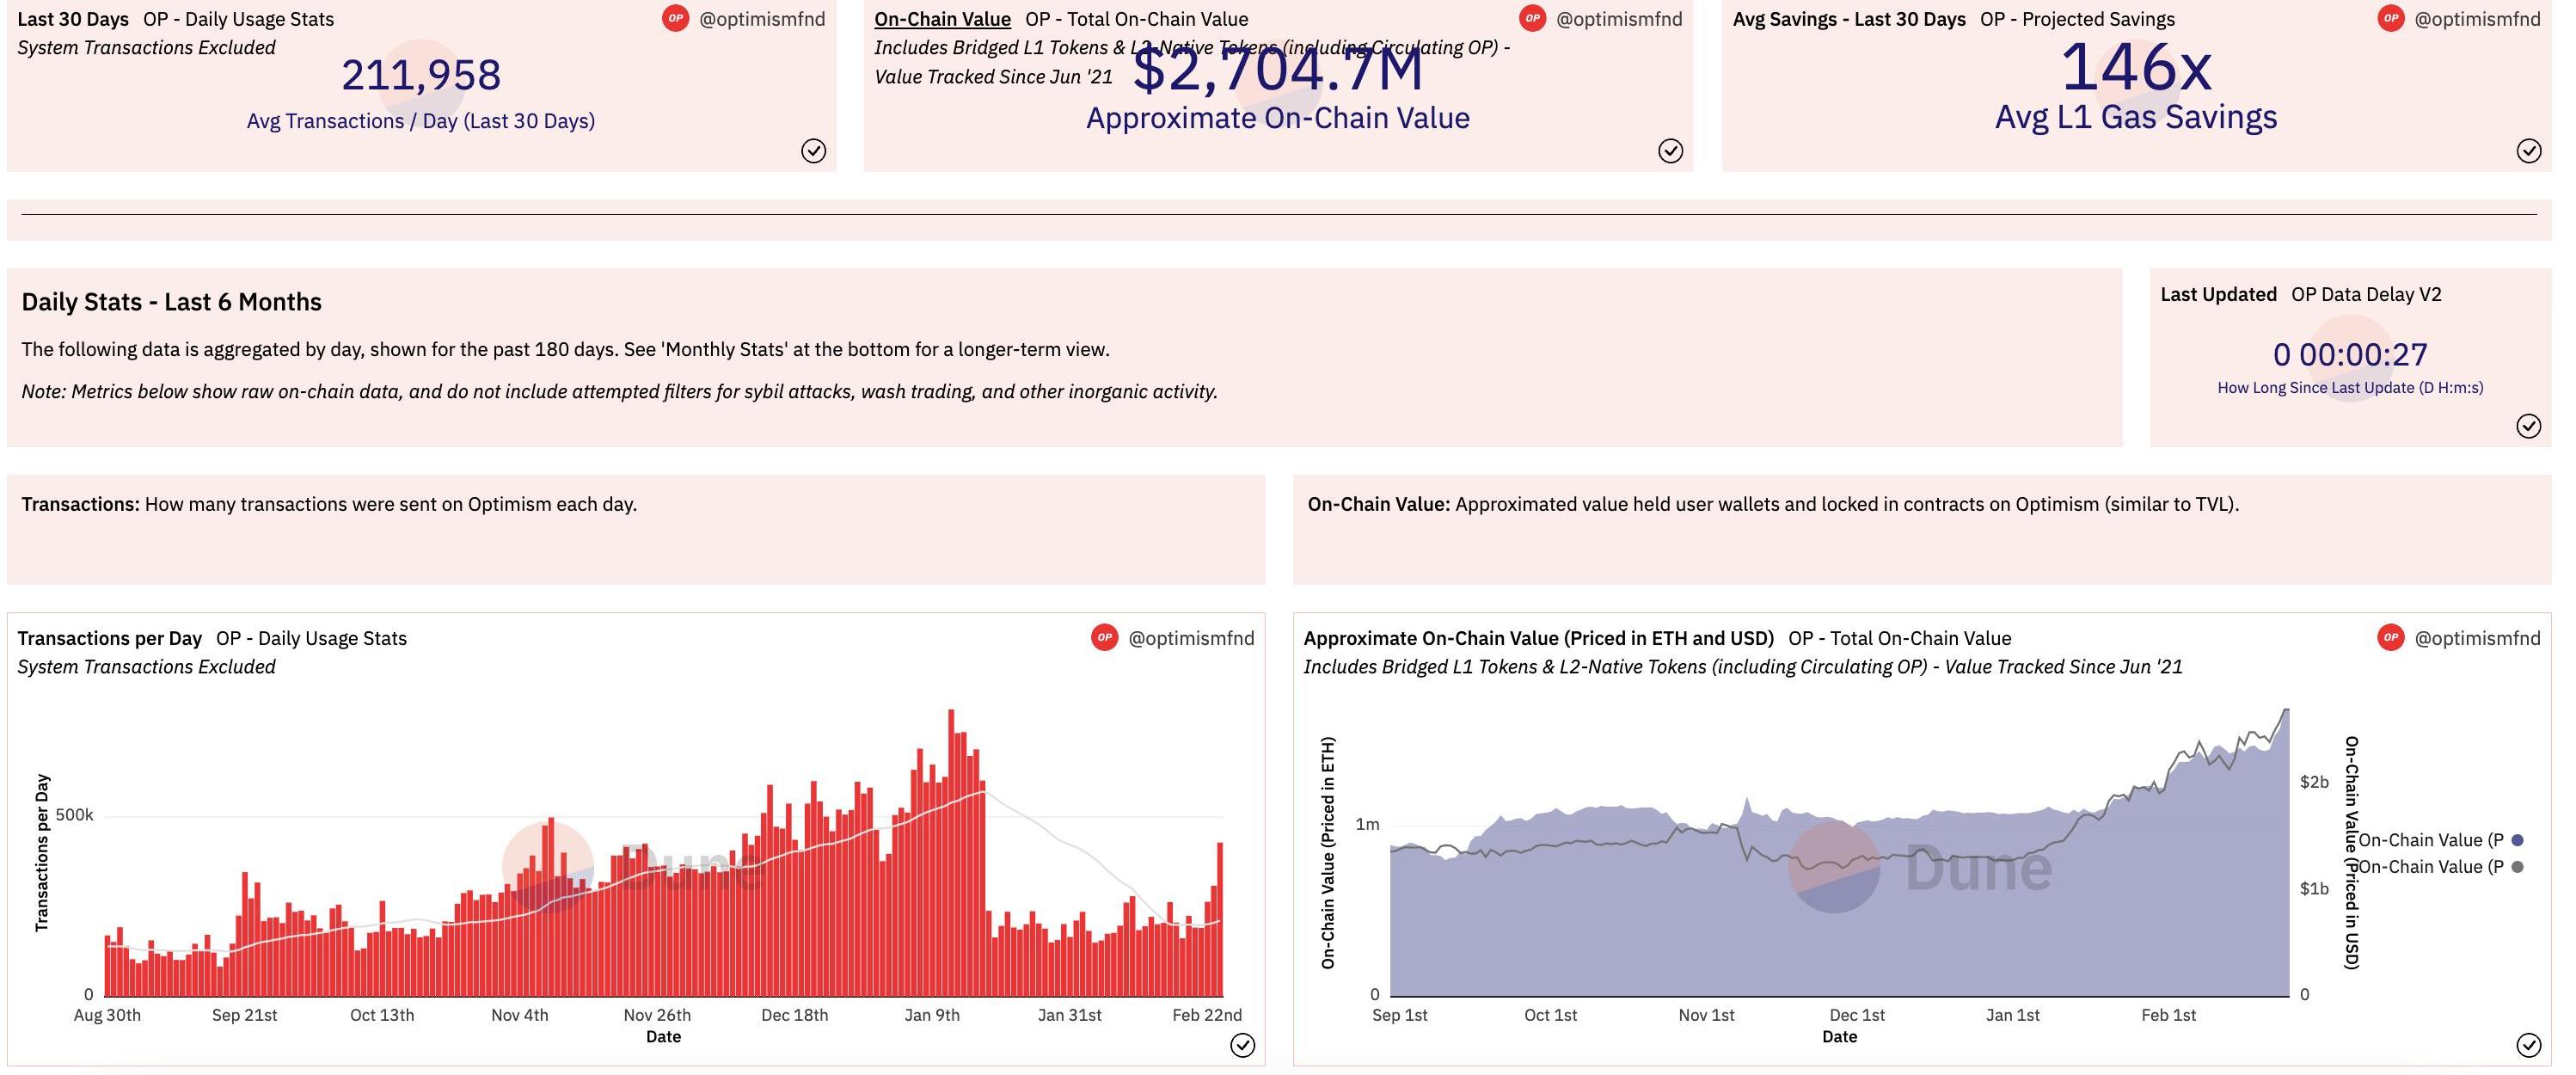
Task: Open @optimismfnd profile in Approximate On-Chain Value chart
Action: click(x=2477, y=638)
